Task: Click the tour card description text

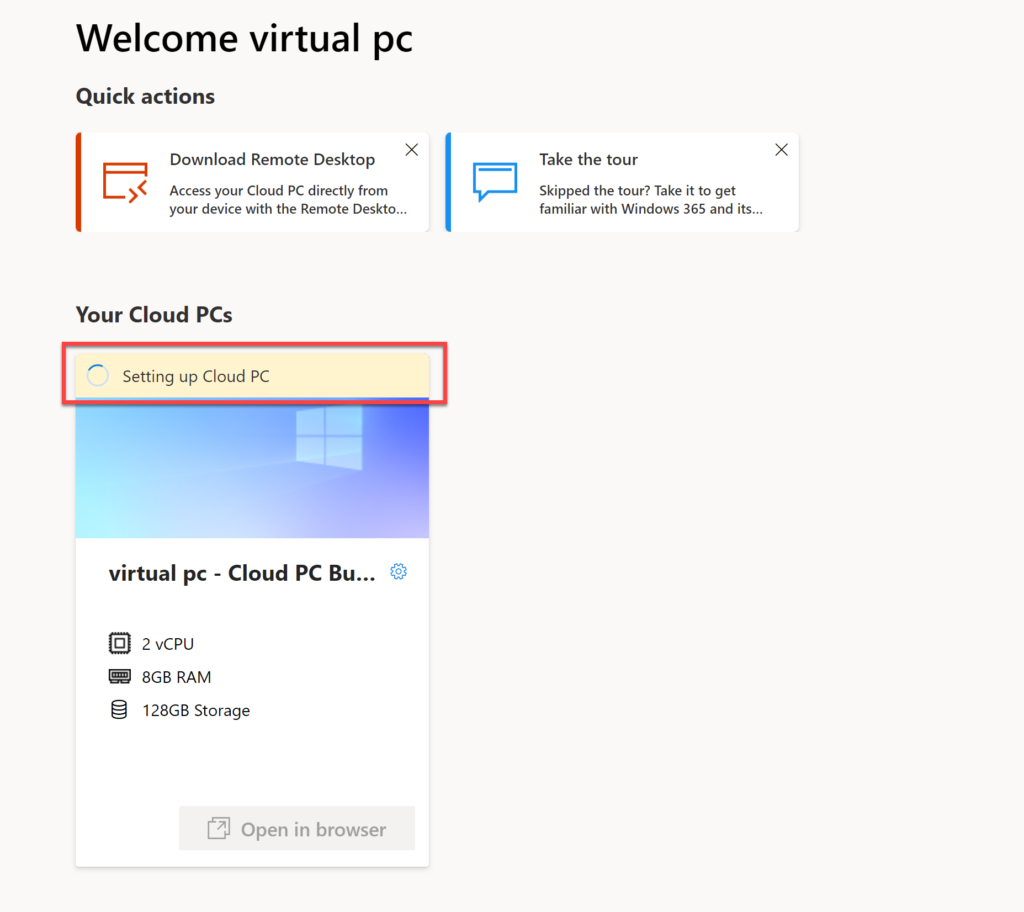Action: click(x=650, y=200)
